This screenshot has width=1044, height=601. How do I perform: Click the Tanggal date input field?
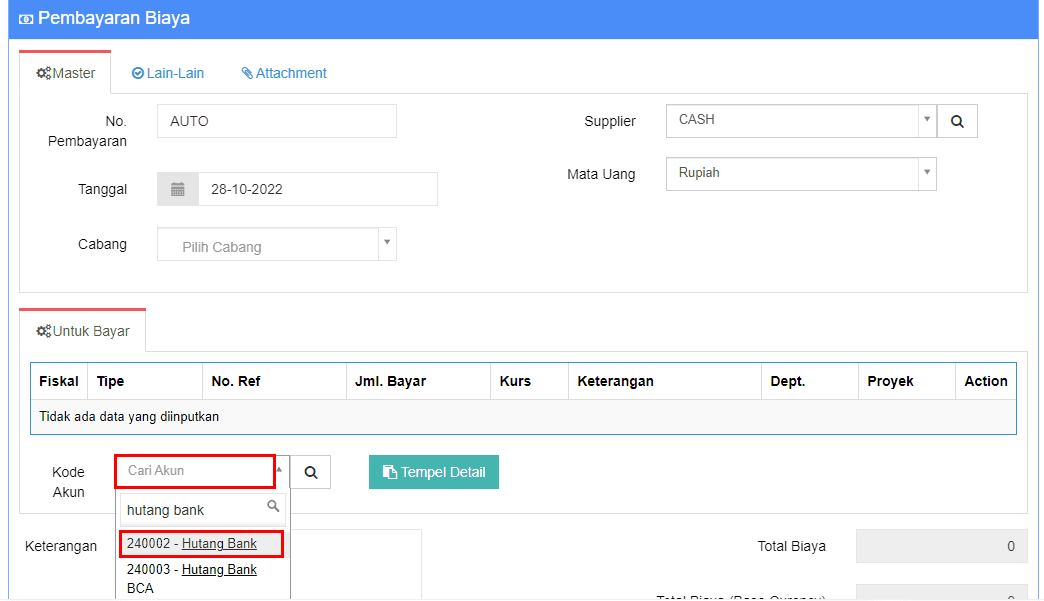click(x=317, y=189)
